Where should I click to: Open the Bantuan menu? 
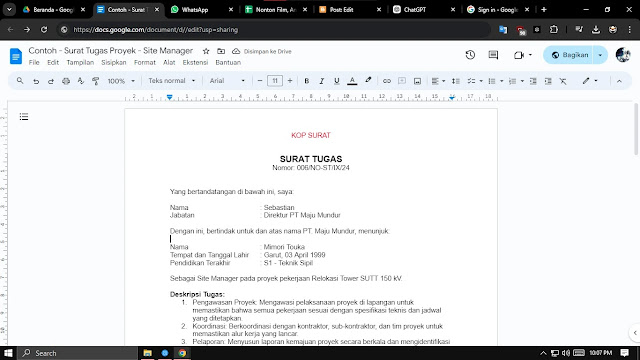[228, 62]
